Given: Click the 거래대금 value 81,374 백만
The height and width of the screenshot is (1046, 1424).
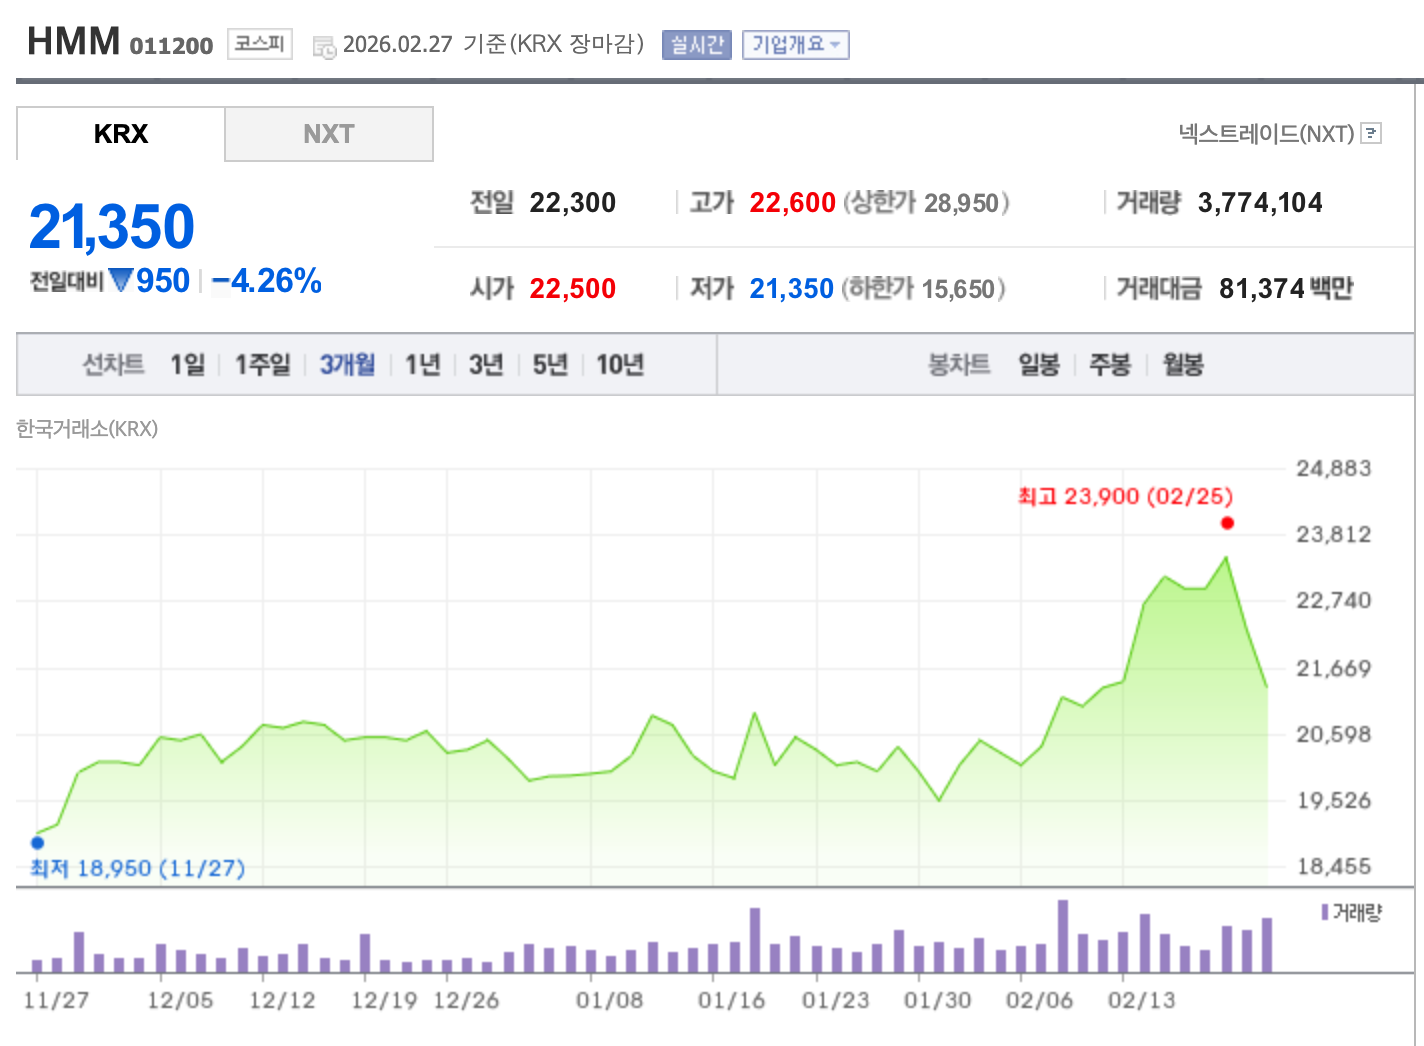Looking at the screenshot, I should pos(1286,289).
